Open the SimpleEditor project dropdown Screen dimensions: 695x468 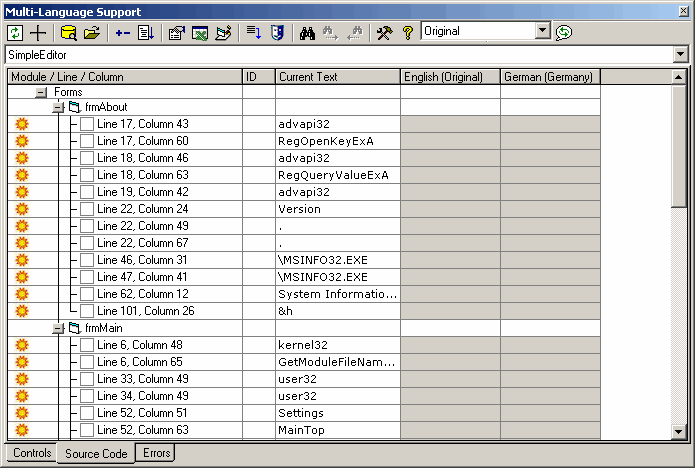click(681, 54)
